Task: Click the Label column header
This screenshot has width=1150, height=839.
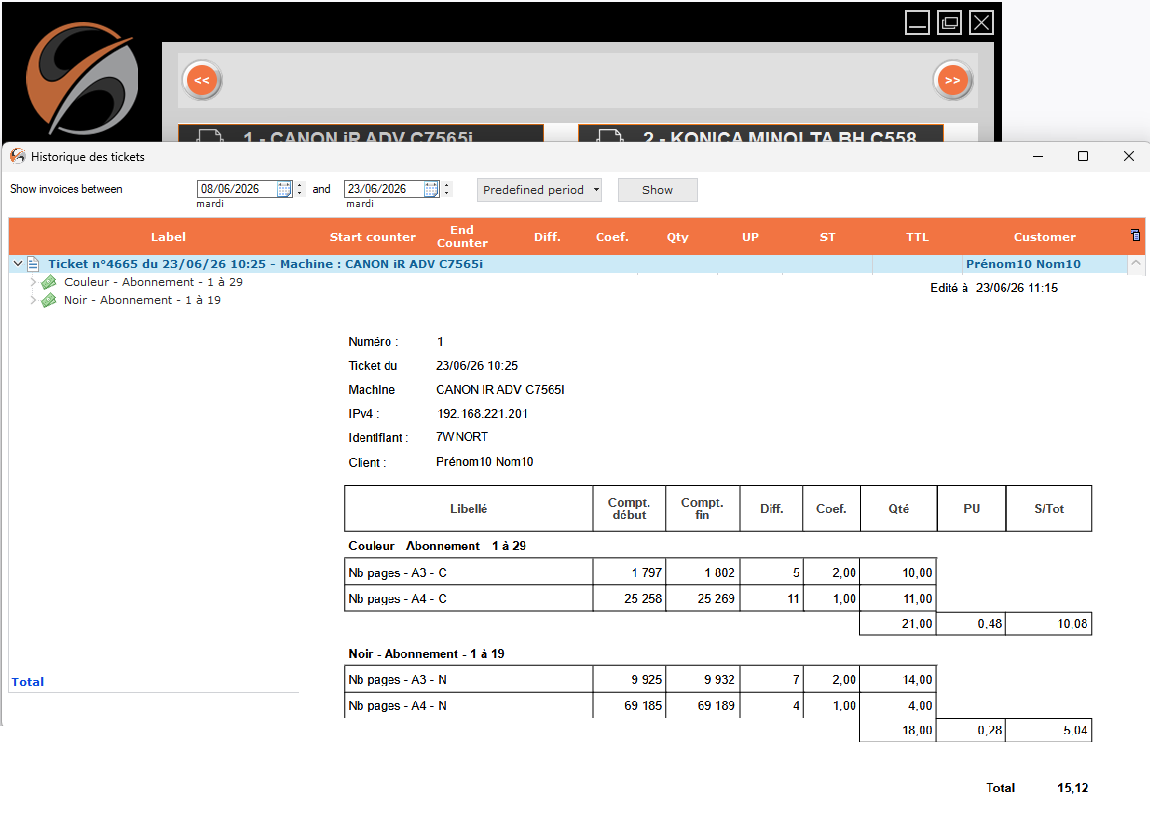Action: pyautogui.click(x=168, y=237)
